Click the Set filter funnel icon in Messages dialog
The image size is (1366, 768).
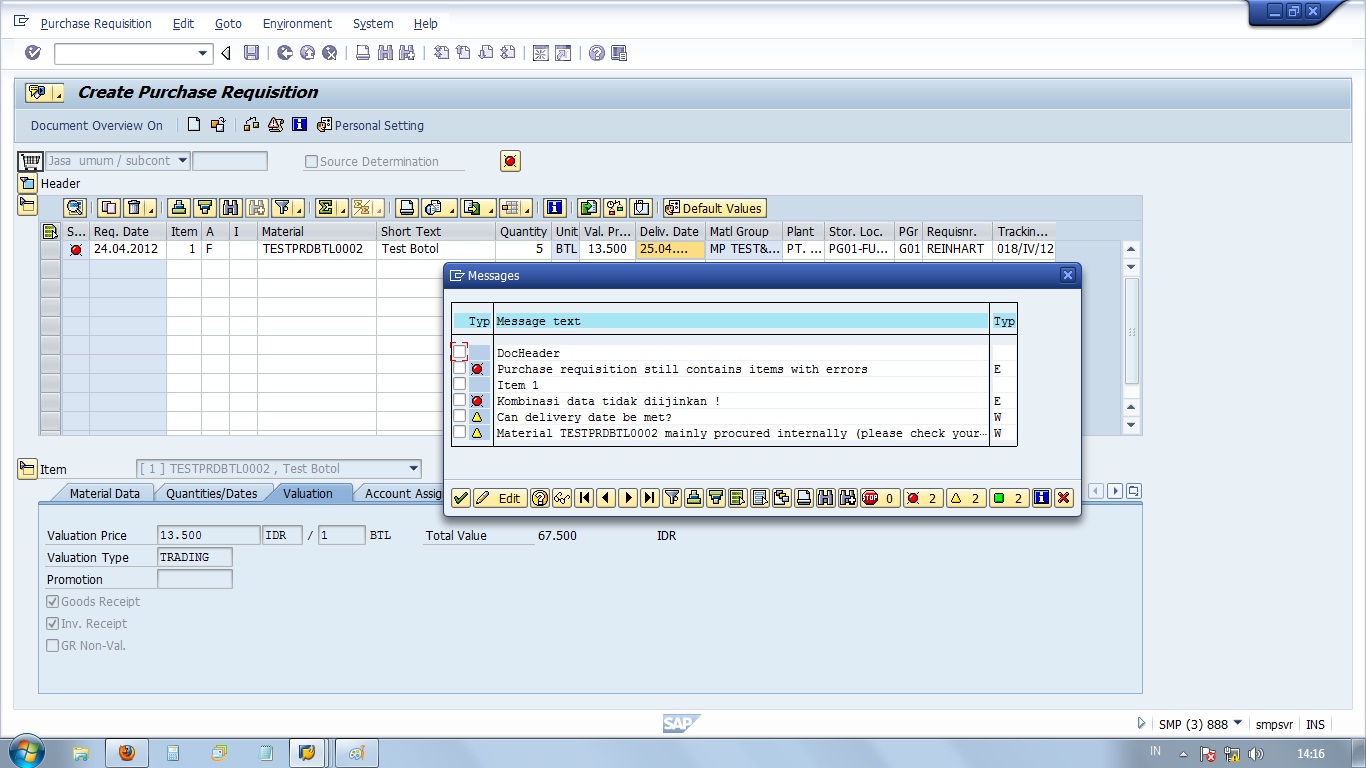(x=672, y=498)
